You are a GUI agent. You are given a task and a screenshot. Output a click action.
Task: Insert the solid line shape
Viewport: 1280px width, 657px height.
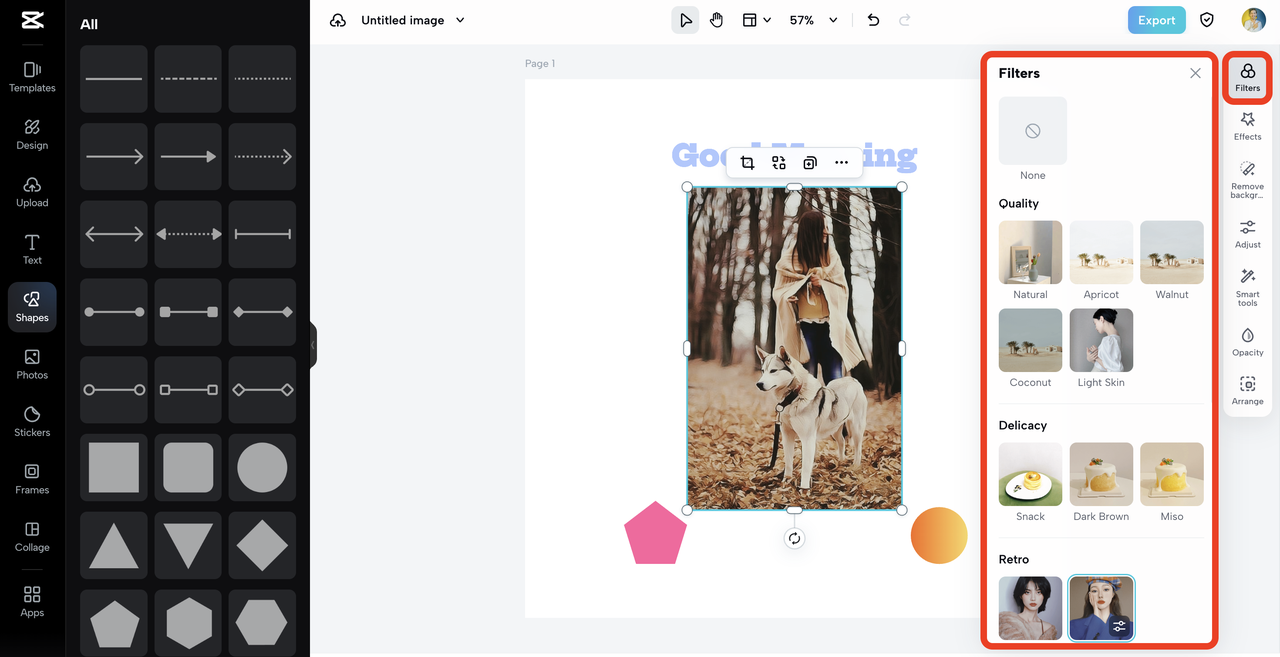(114, 79)
